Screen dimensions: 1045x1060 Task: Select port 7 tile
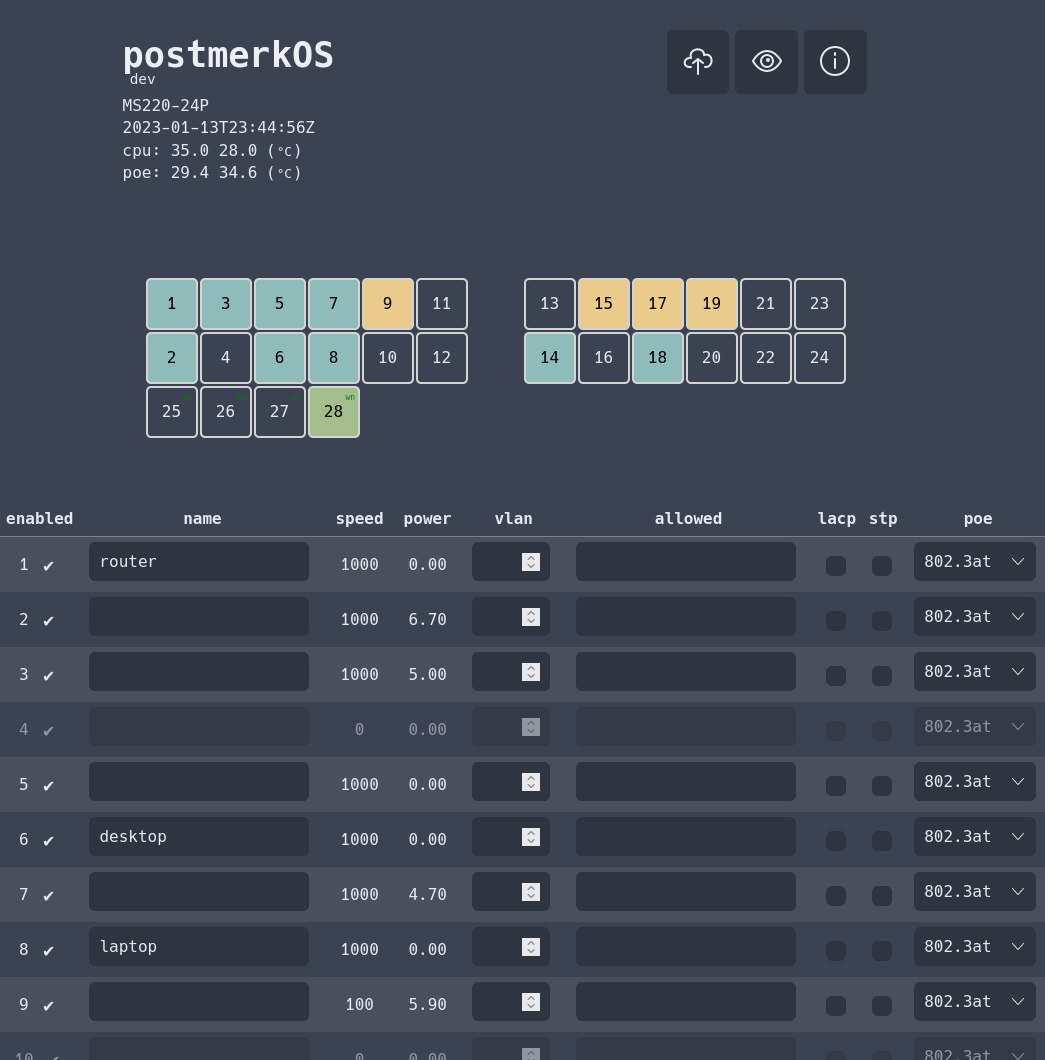(334, 304)
